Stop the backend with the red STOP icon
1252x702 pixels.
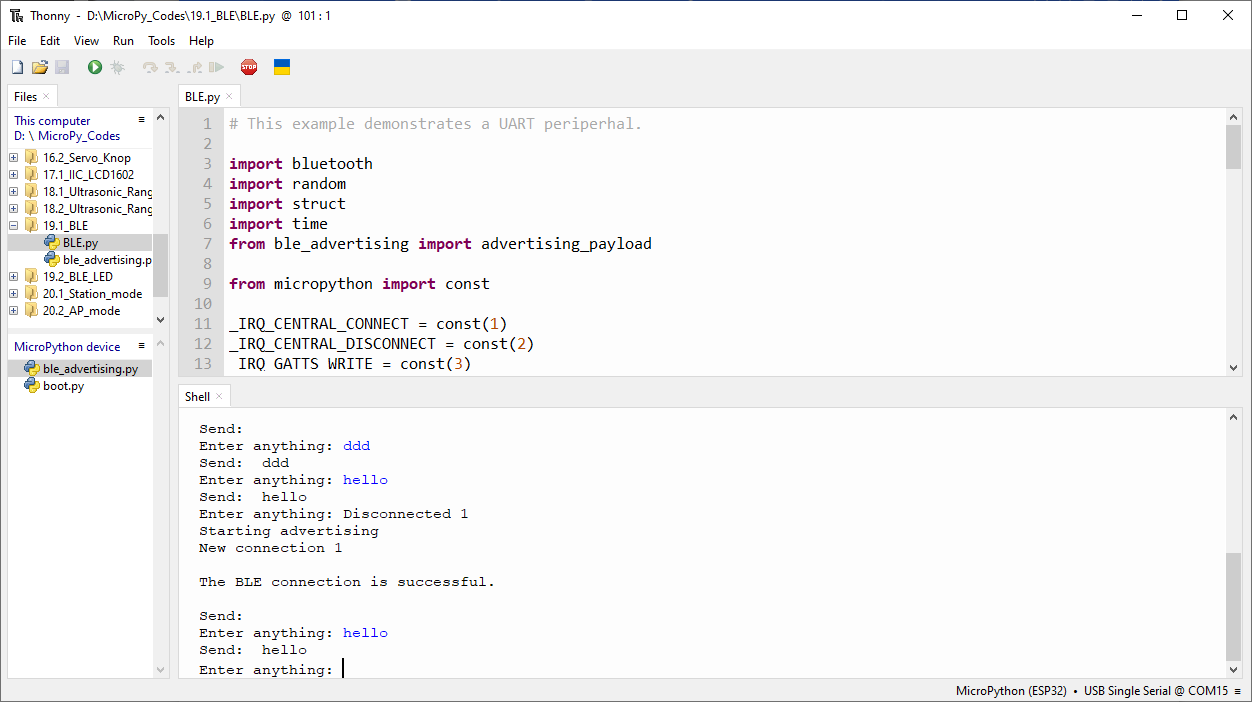(249, 67)
